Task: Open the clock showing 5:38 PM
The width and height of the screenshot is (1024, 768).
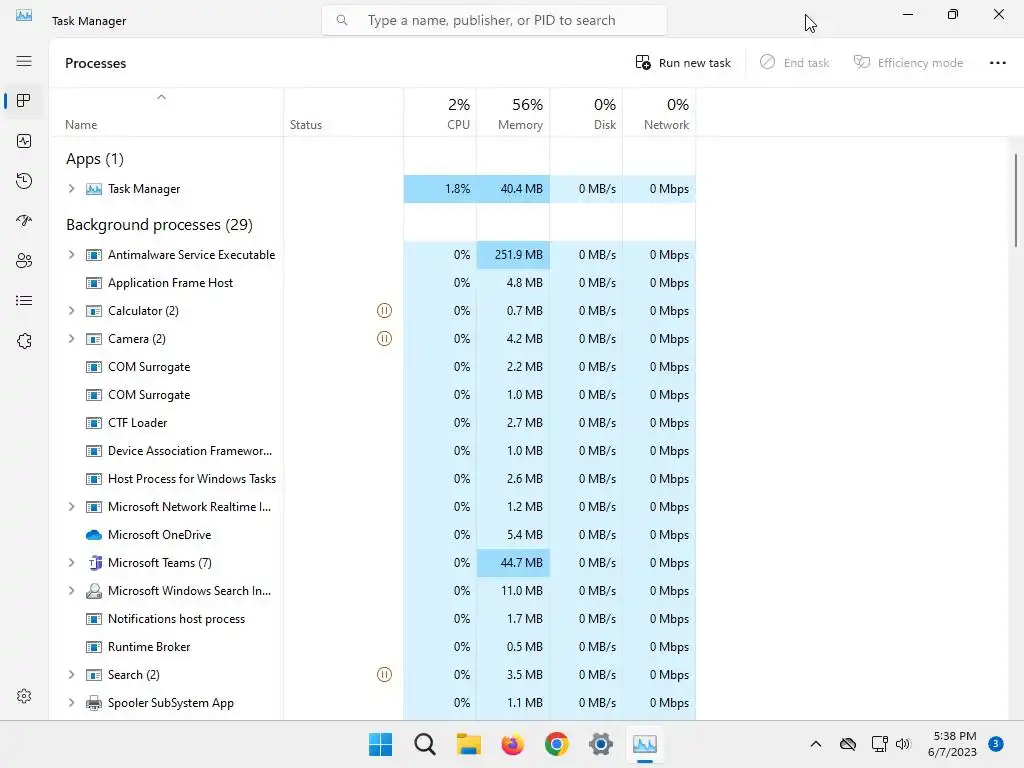Action: click(x=952, y=744)
